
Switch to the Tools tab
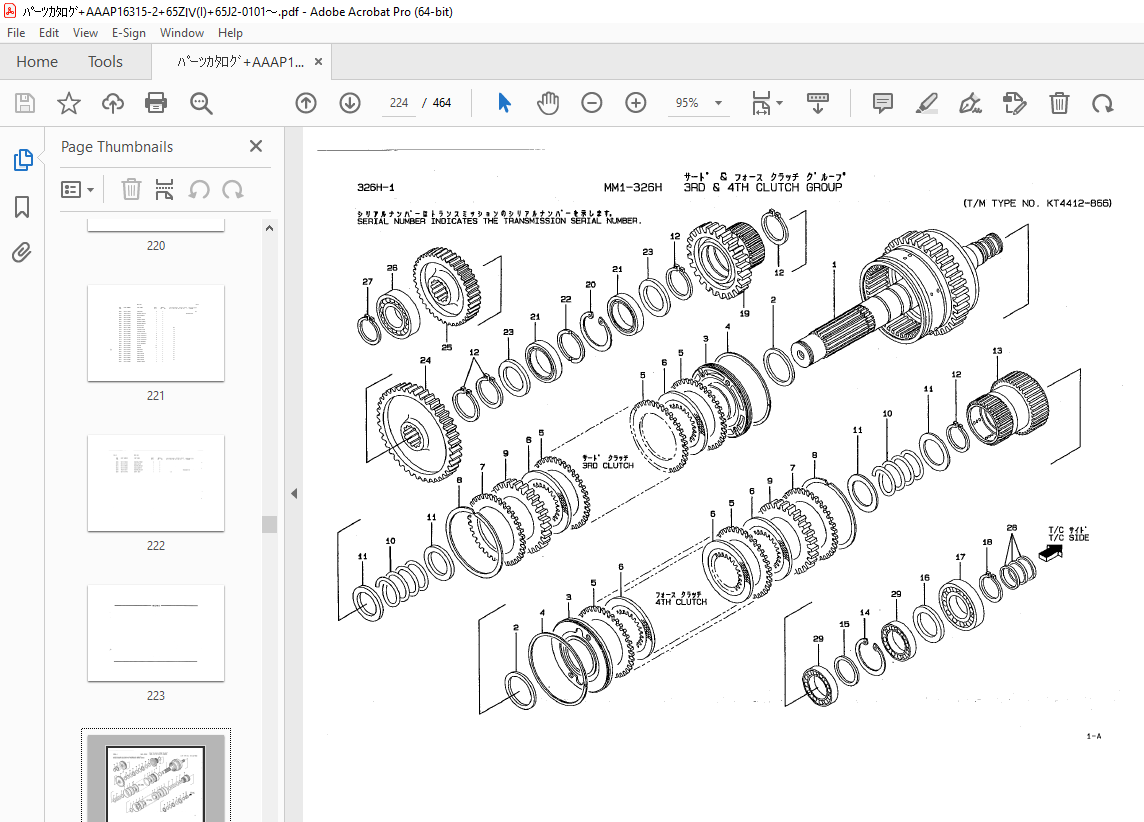coord(105,62)
